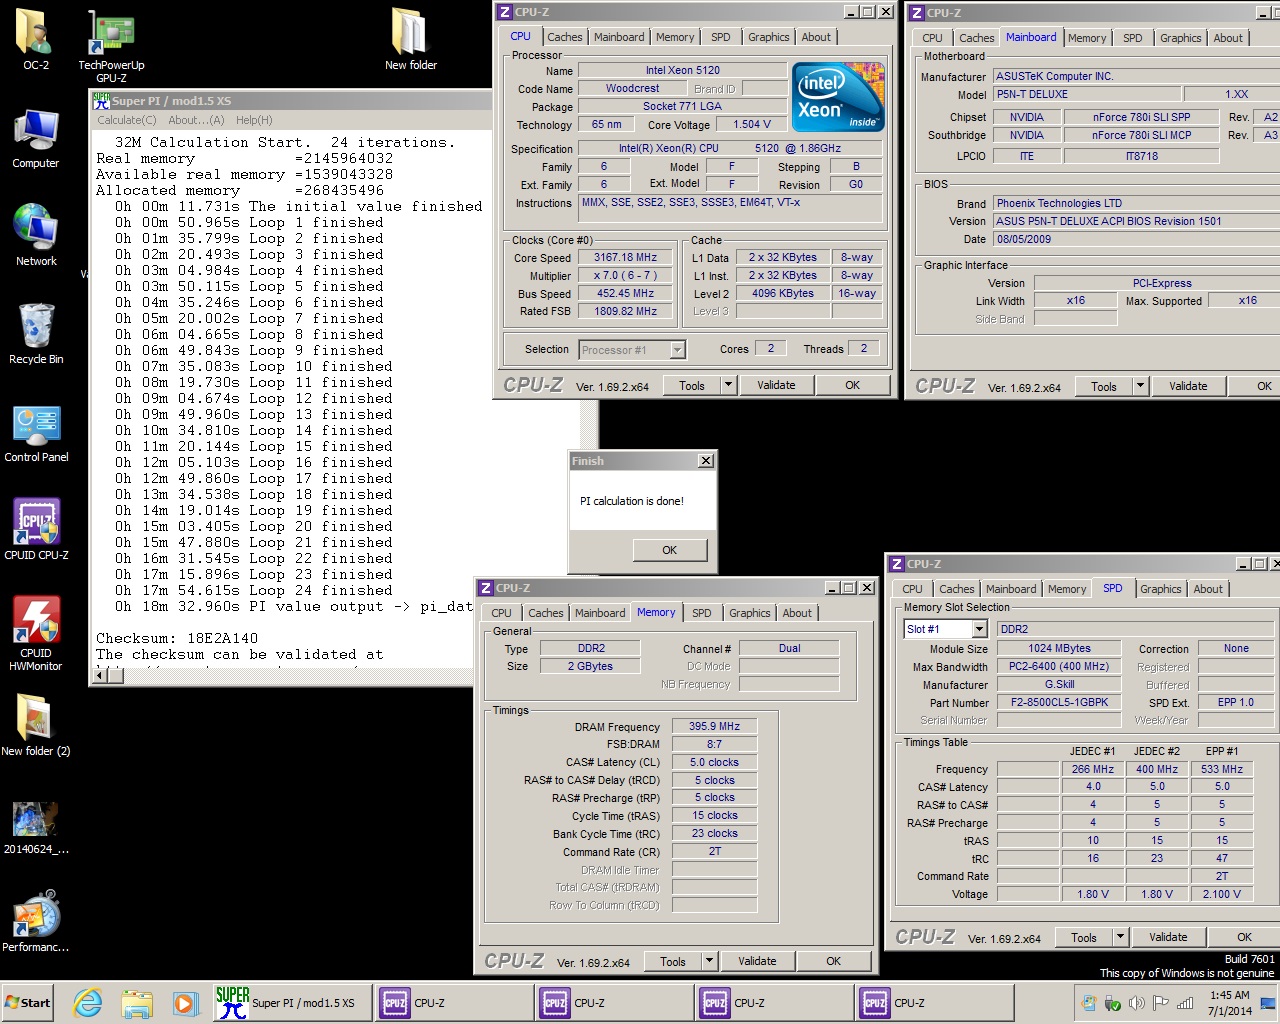This screenshot has height=1024, width=1280.
Task: Switch to the Caches tab in the CPU window
Action: pos(564,37)
